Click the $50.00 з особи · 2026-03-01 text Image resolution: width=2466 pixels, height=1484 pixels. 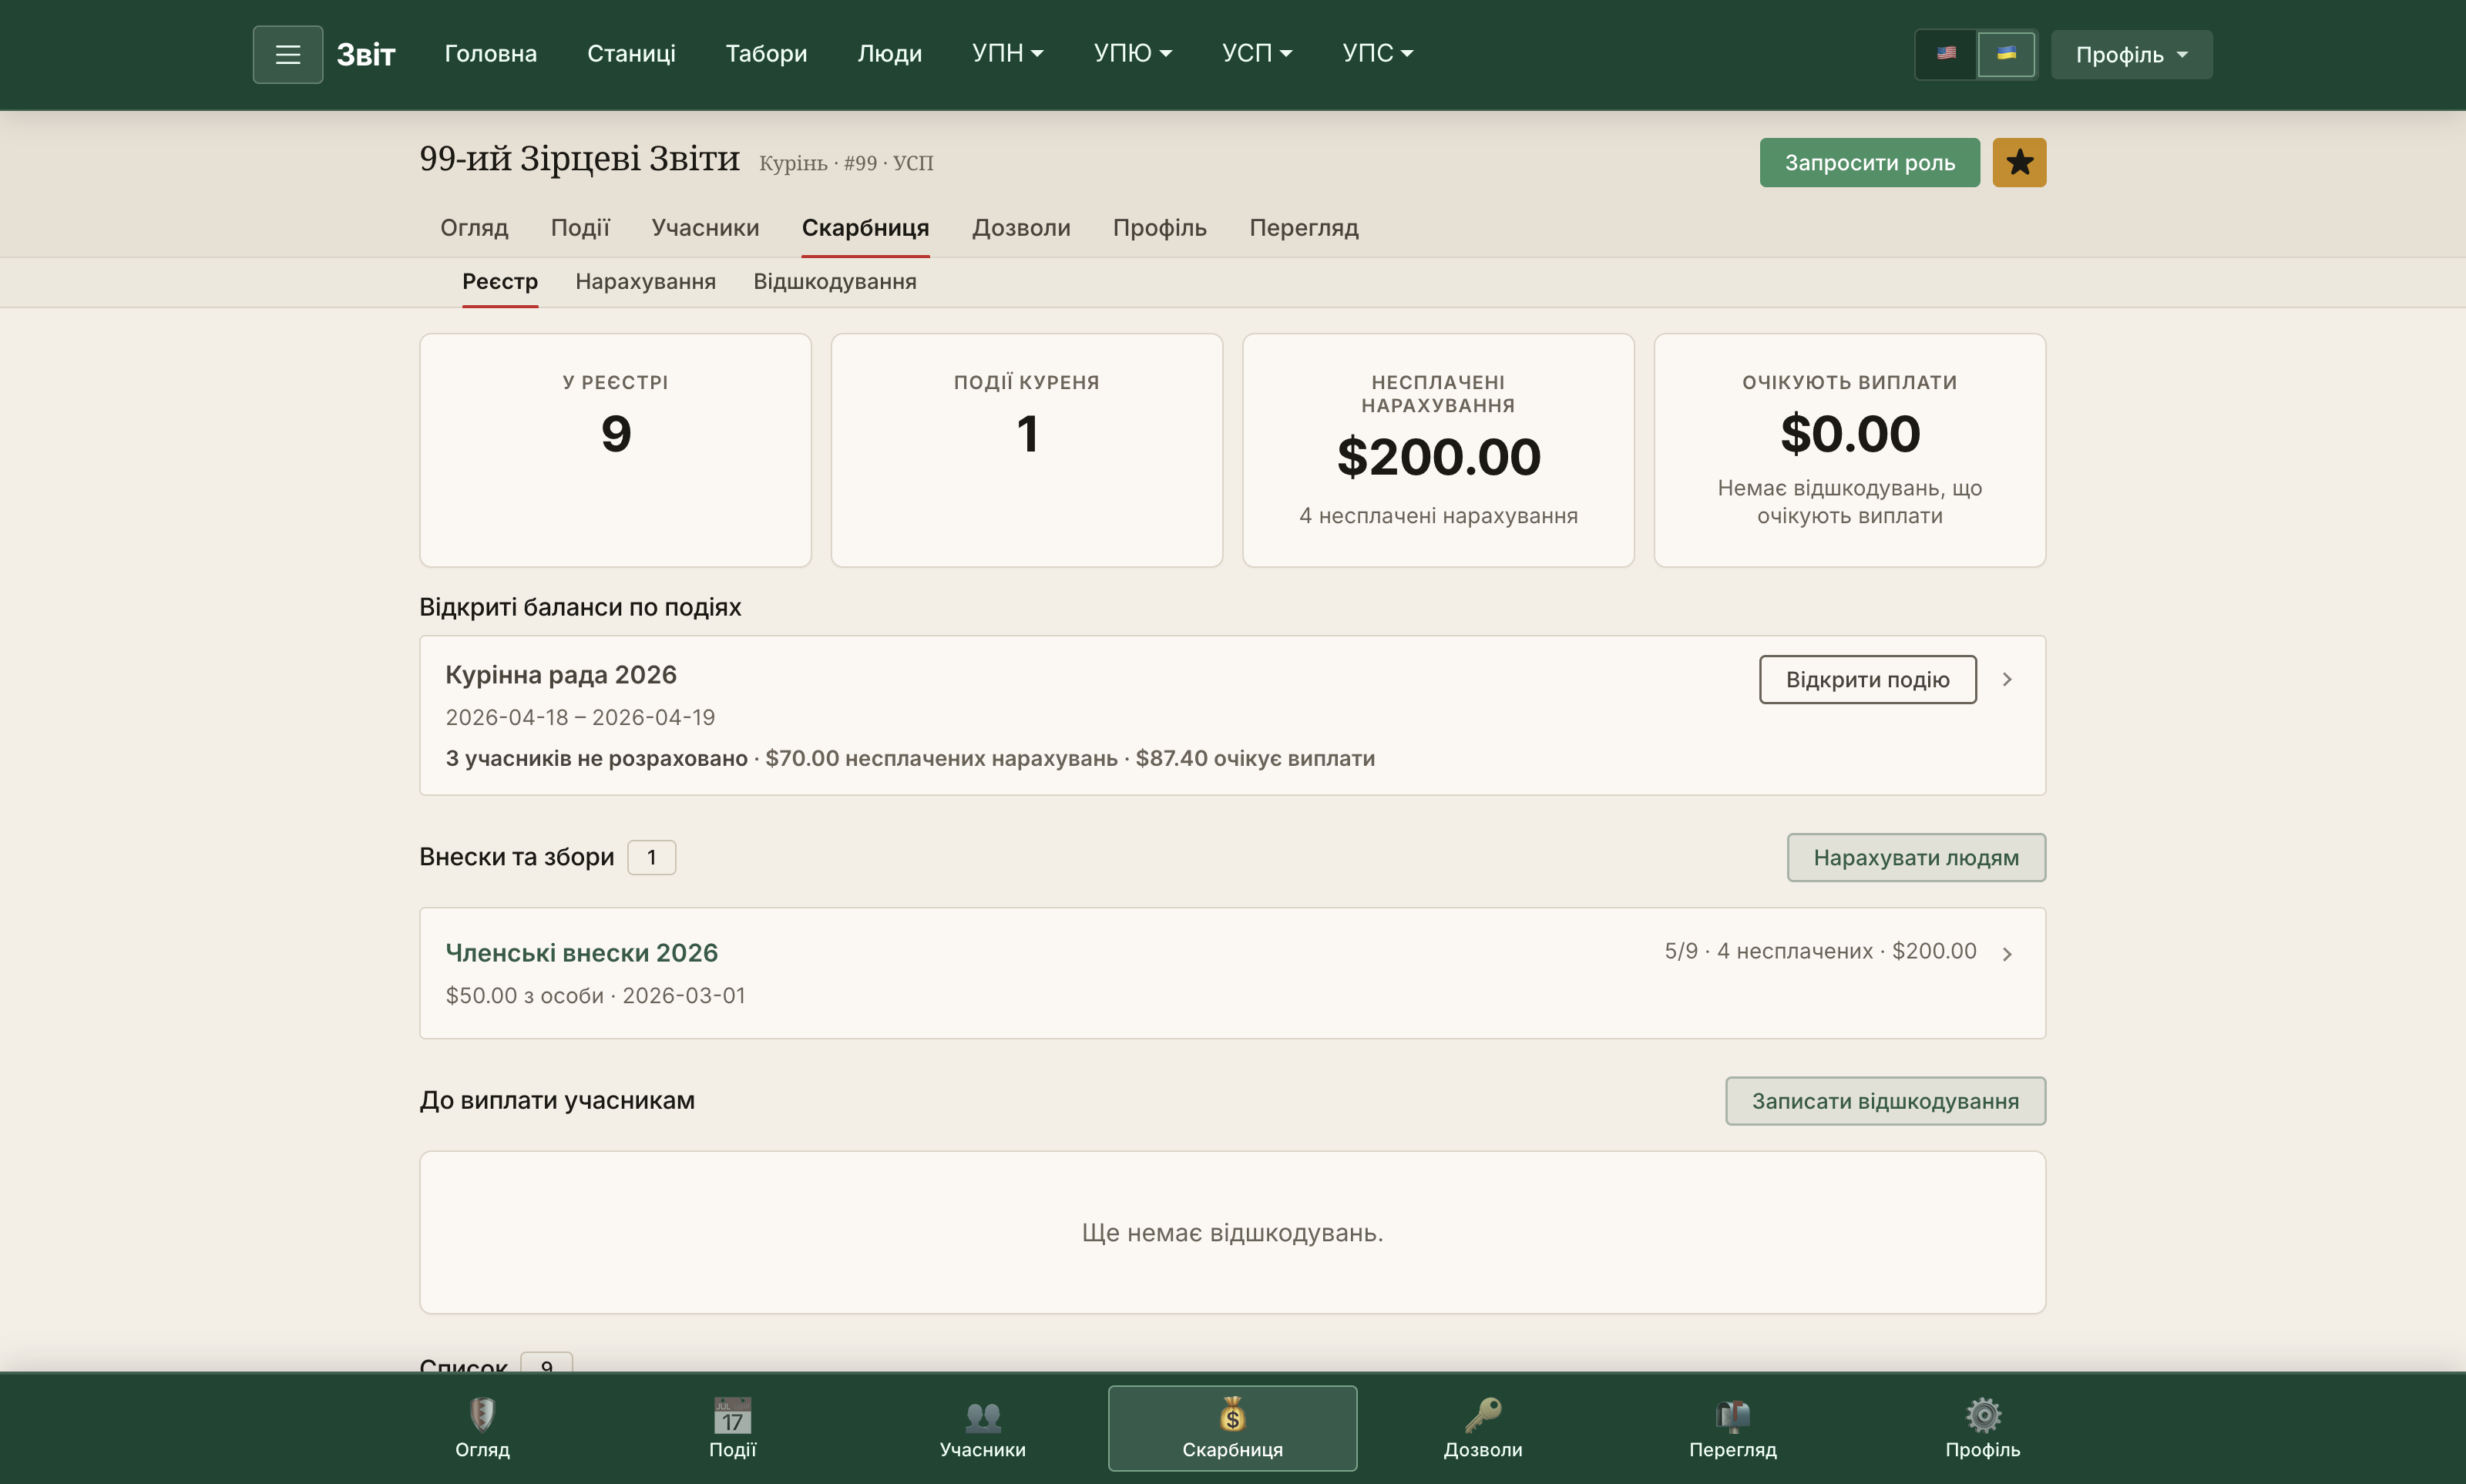click(595, 995)
